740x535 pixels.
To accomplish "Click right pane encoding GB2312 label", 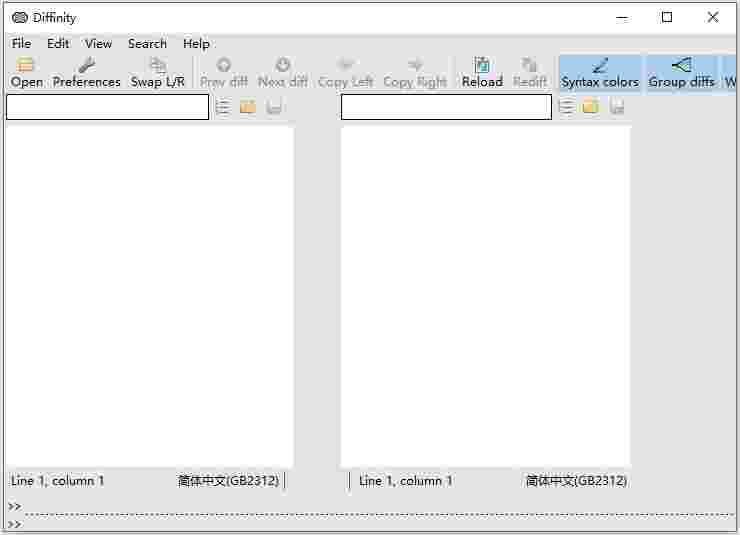I will [x=576, y=481].
